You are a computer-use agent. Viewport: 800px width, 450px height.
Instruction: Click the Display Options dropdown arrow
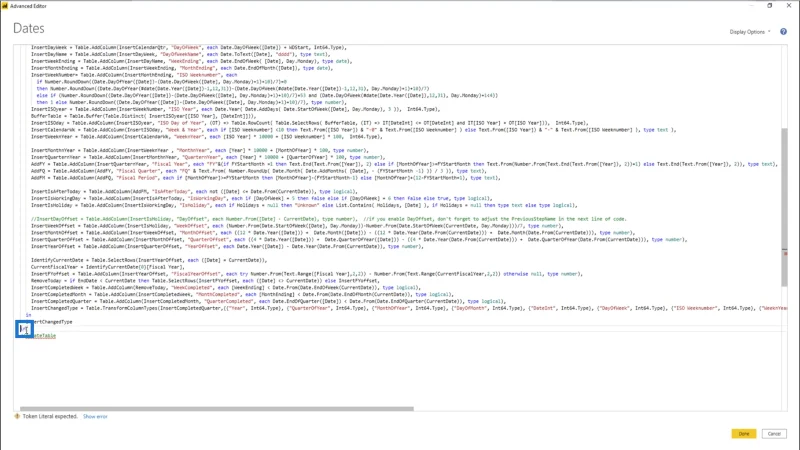(x=769, y=32)
